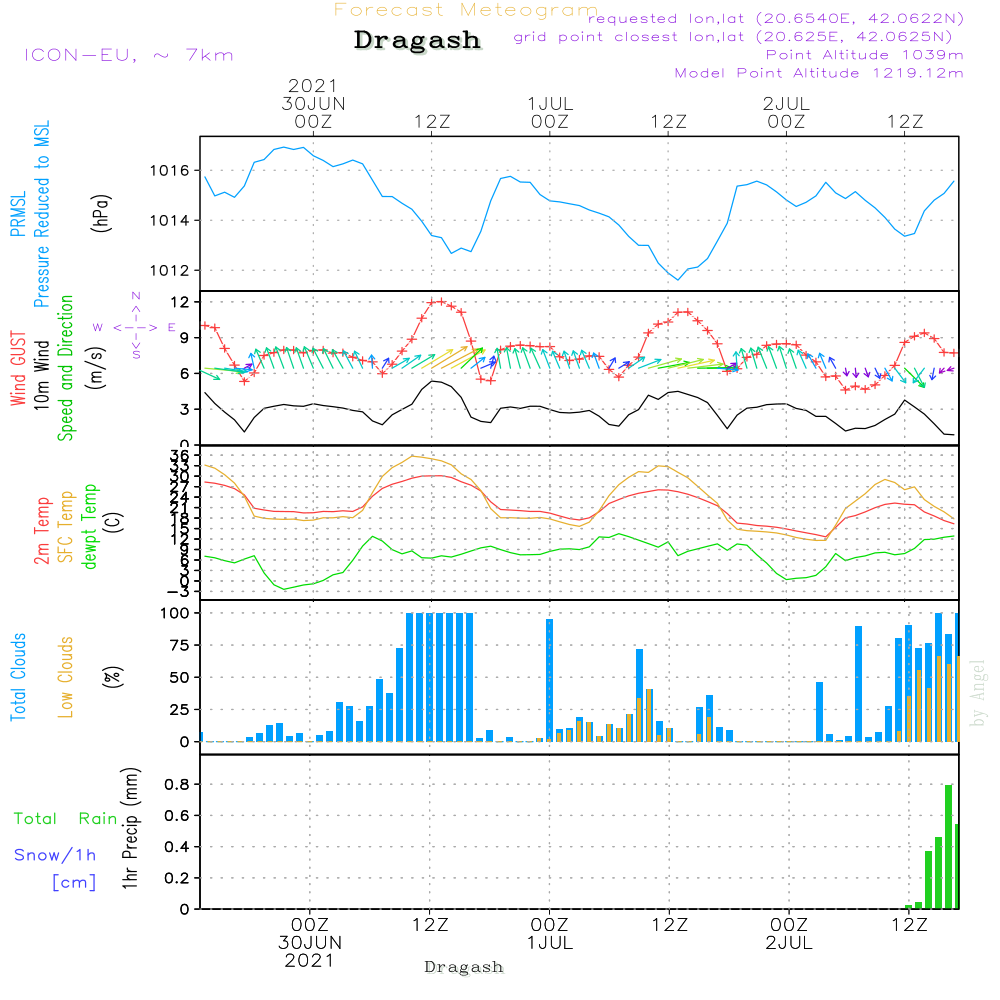Select the orange 'SFC Temp' label
This screenshot has width=1000, height=1000.
pyautogui.click(x=66, y=527)
